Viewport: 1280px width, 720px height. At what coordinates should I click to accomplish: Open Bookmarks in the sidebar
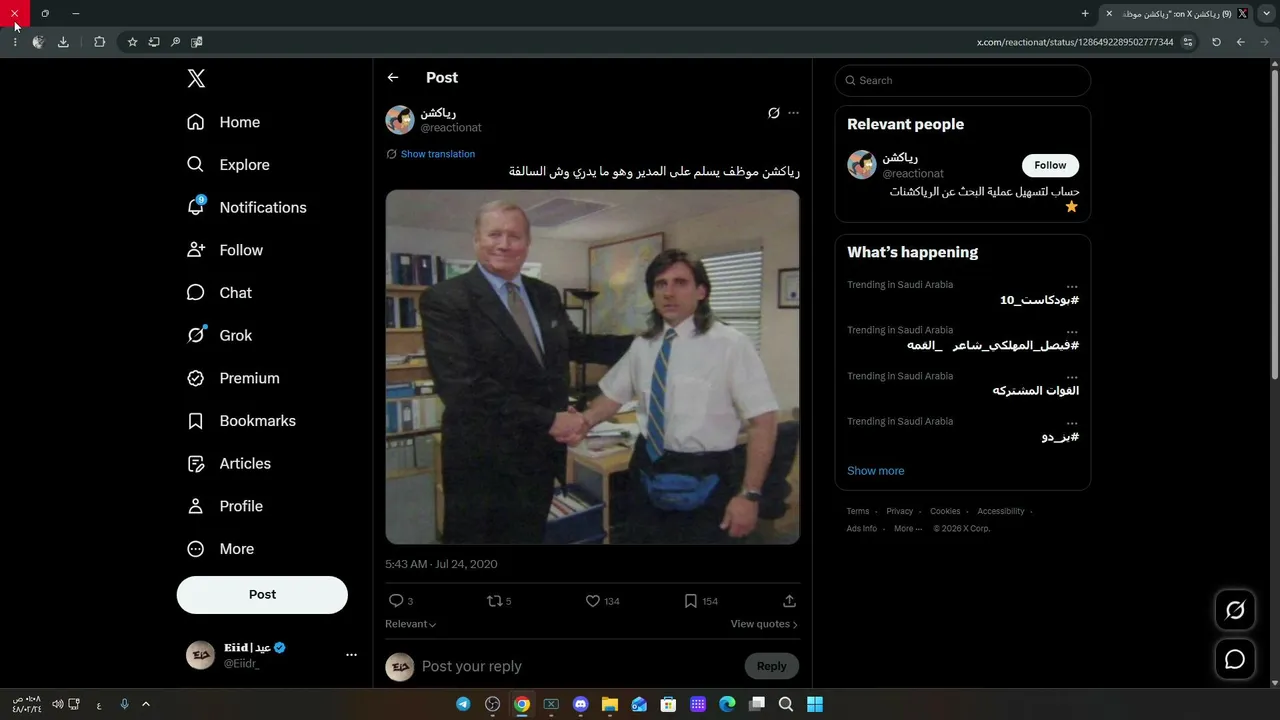(x=241, y=421)
